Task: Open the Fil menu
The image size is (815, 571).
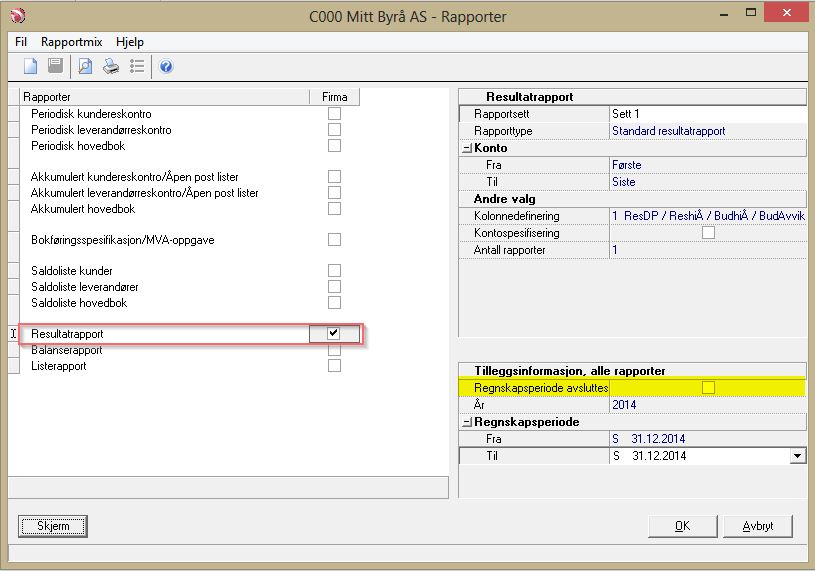Action: coord(21,42)
